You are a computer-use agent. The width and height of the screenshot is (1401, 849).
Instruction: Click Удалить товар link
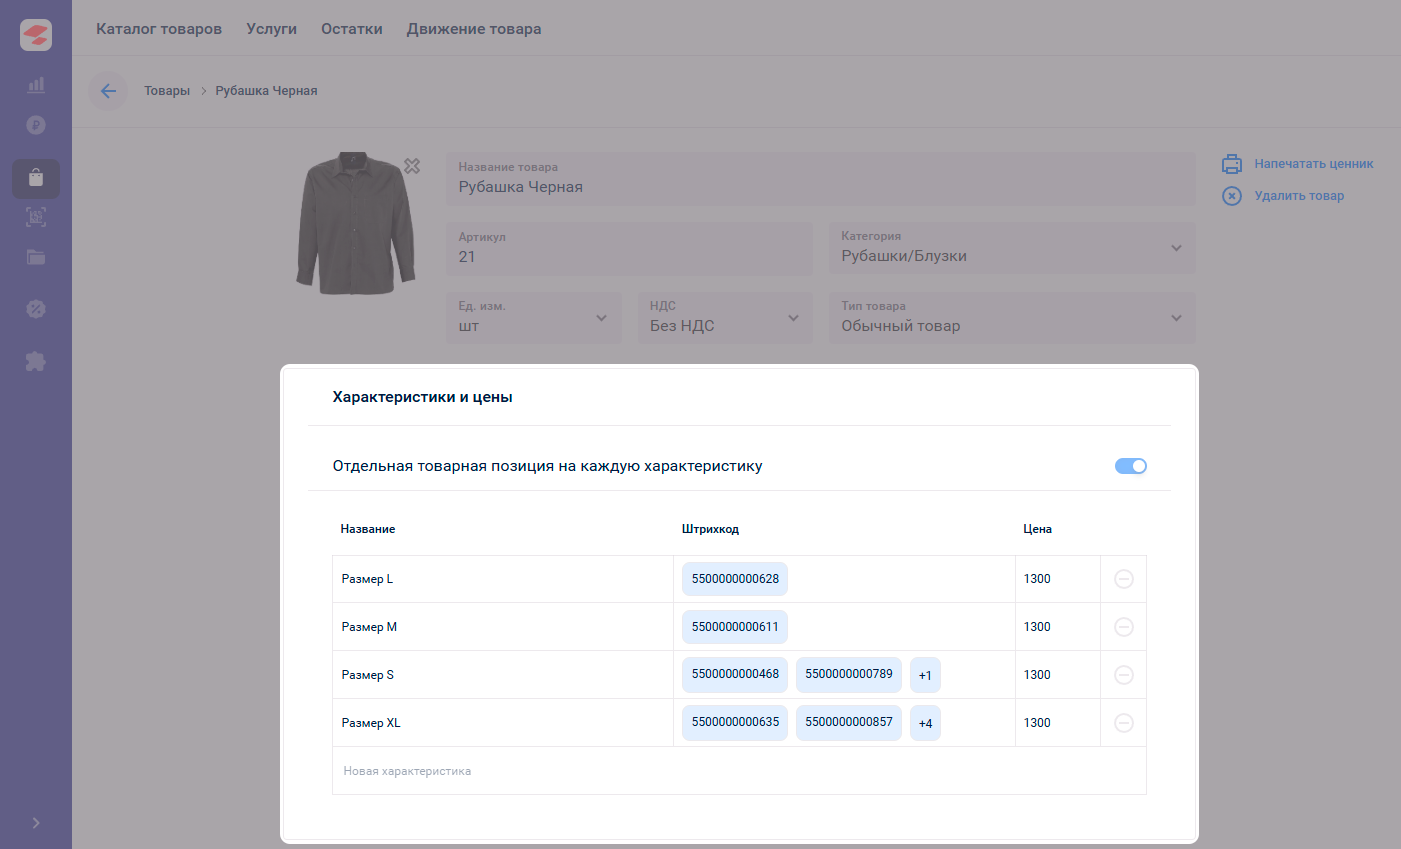(1298, 196)
